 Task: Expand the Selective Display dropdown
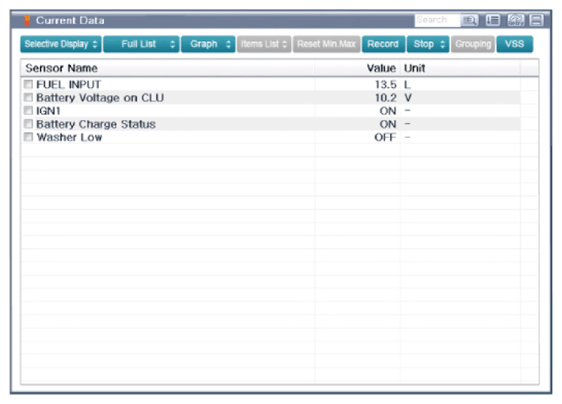[61, 44]
